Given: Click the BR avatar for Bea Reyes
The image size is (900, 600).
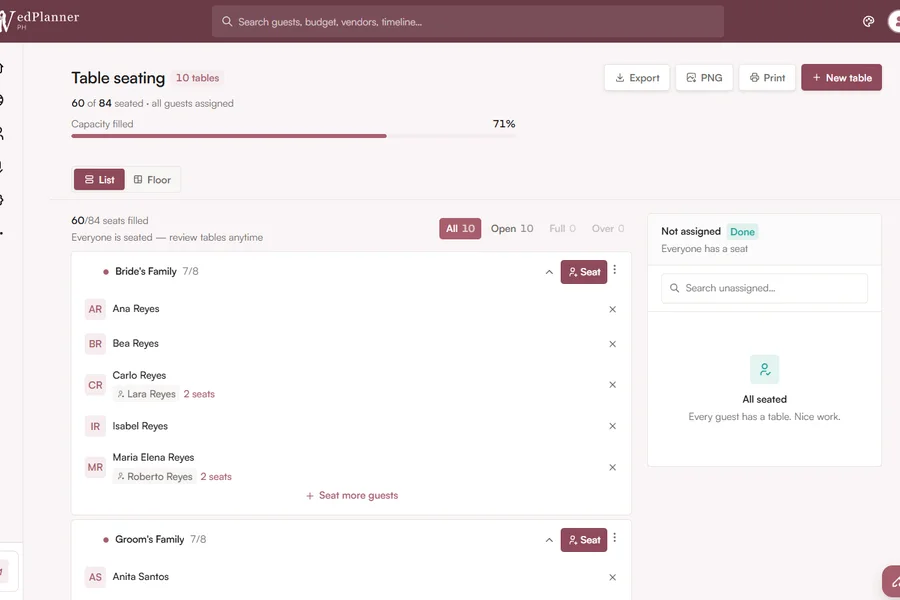Looking at the screenshot, I should point(95,344).
